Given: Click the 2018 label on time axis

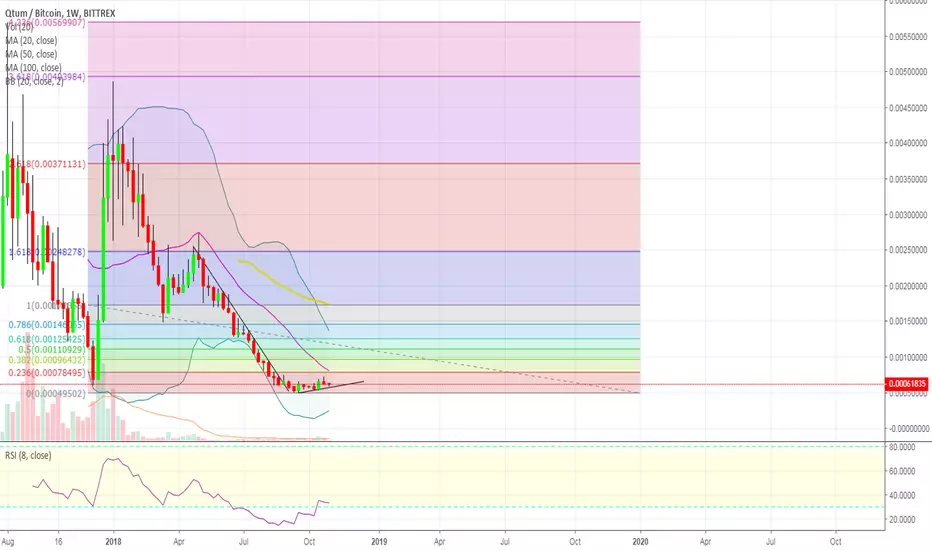Looking at the screenshot, I should coord(113,542).
